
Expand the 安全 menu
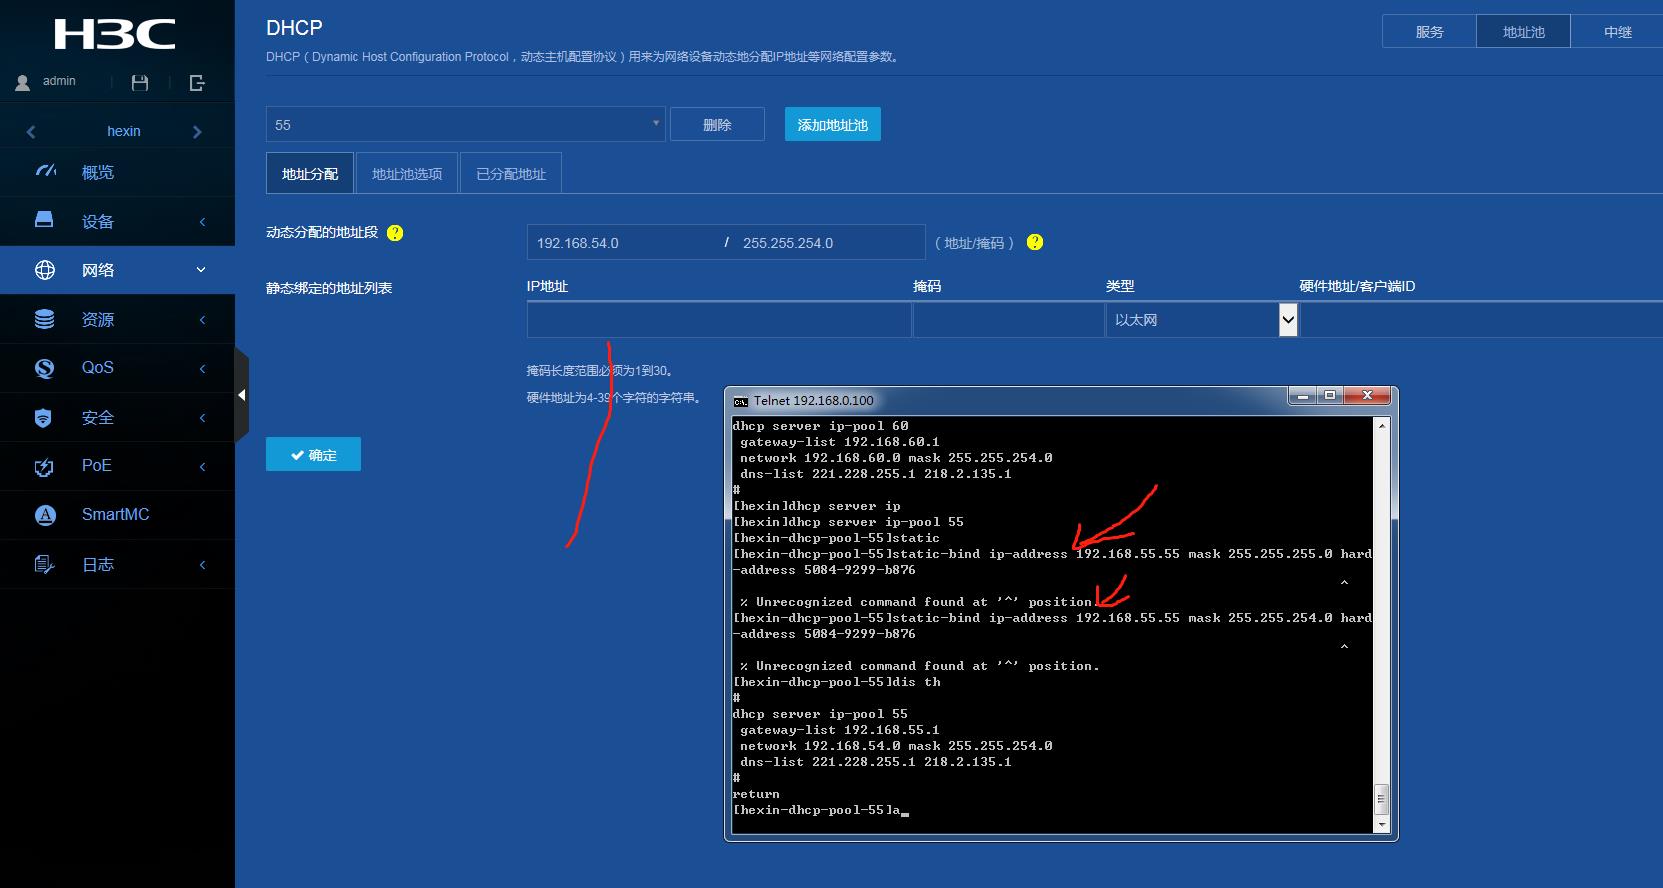click(x=202, y=418)
